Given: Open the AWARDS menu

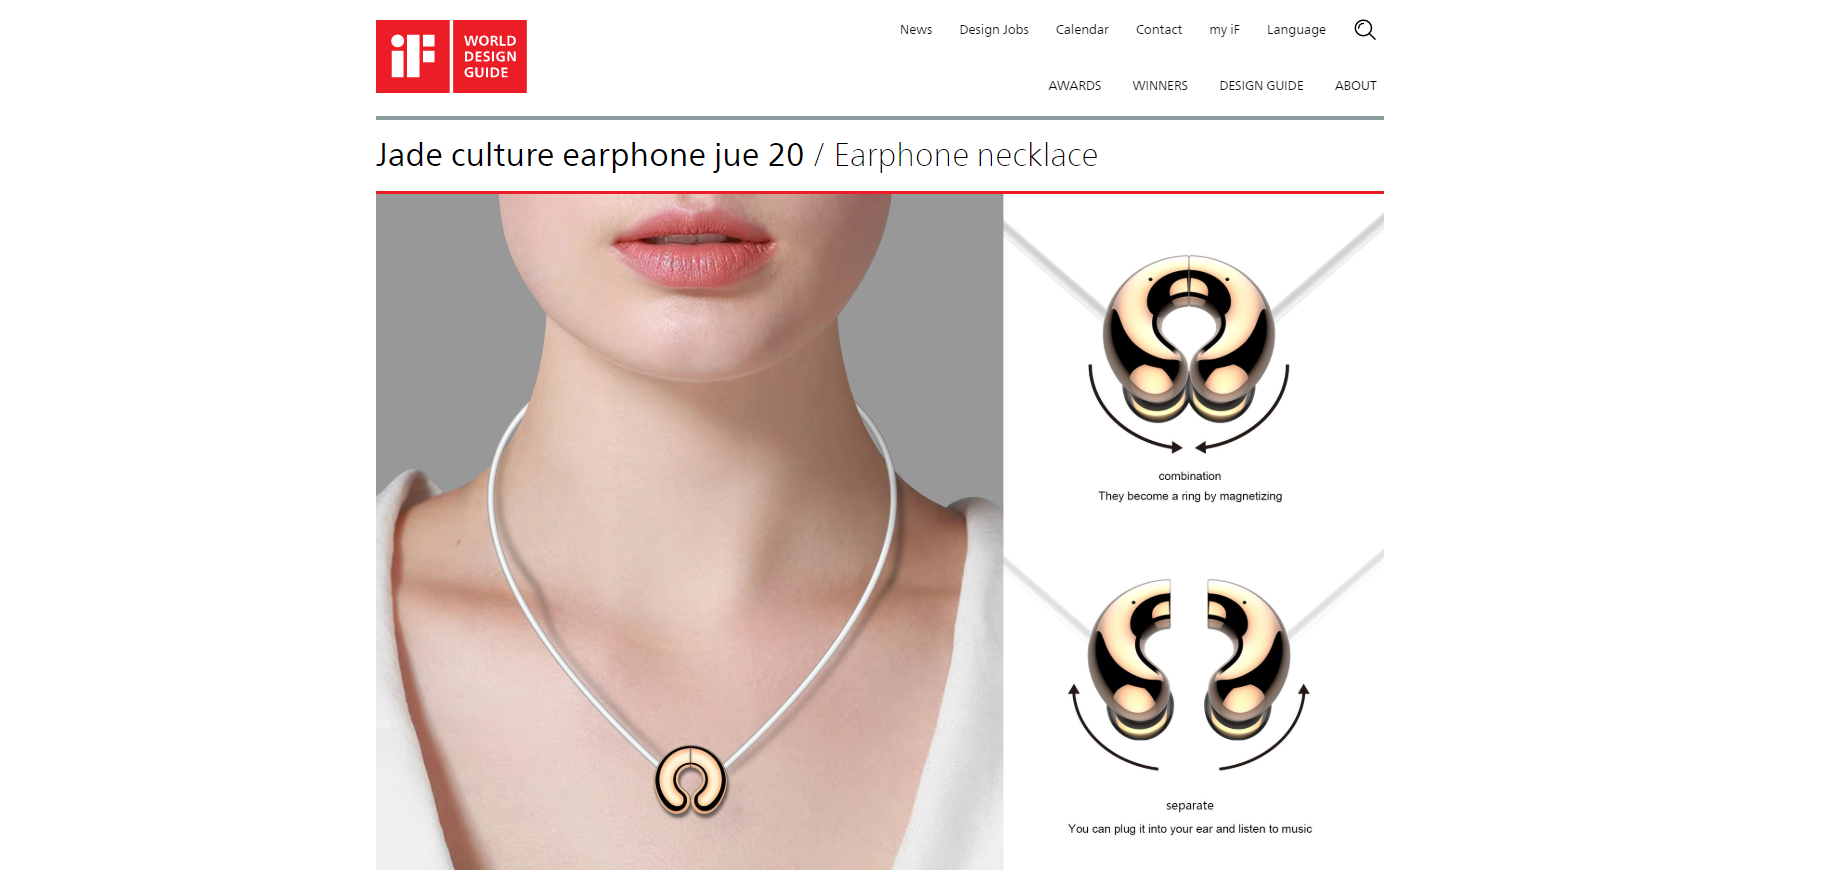Looking at the screenshot, I should pos(1075,86).
